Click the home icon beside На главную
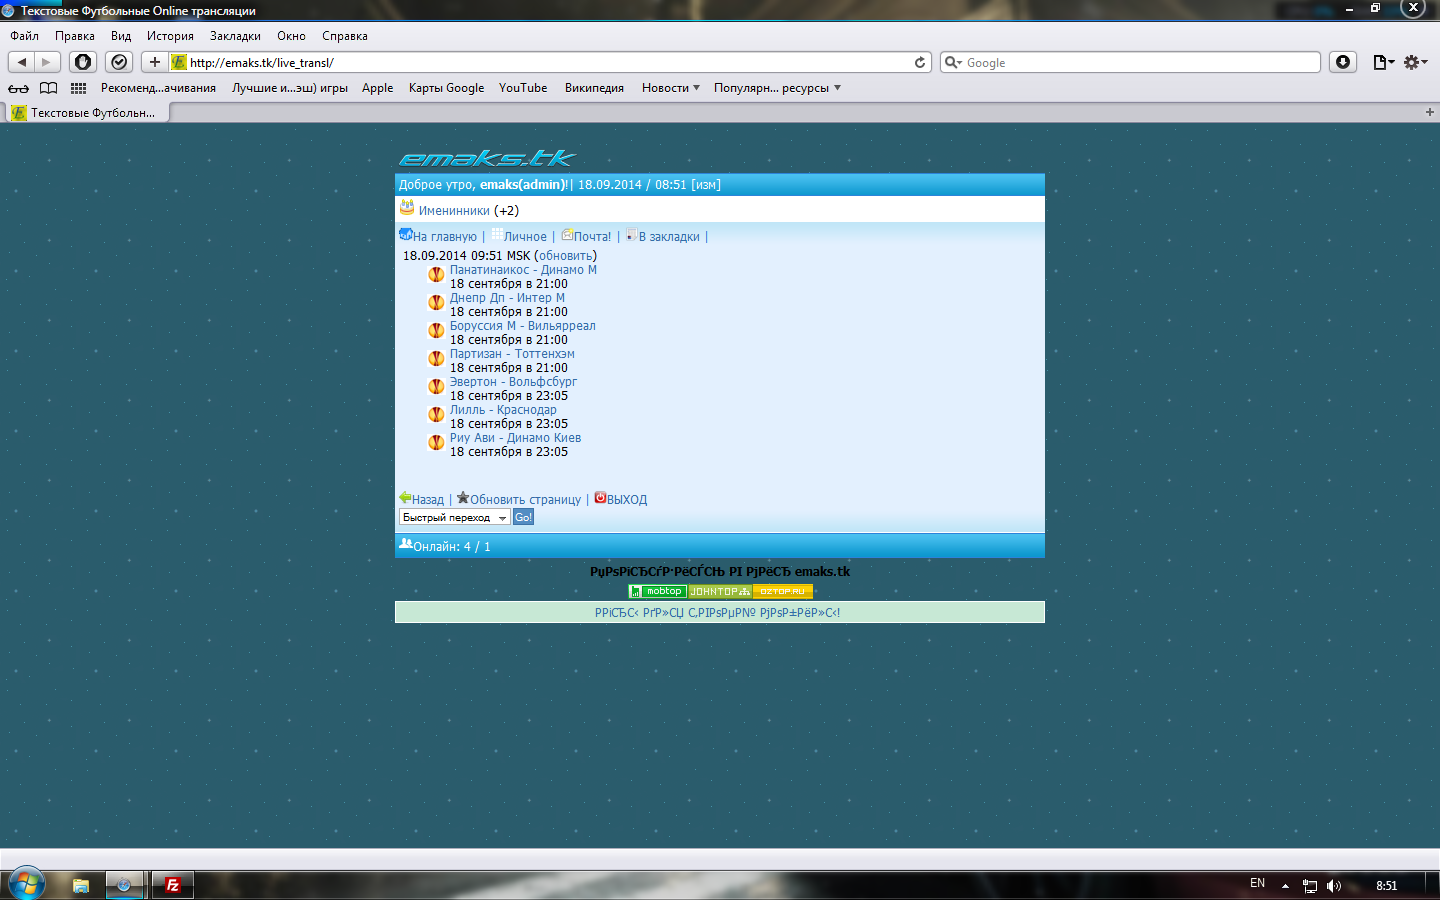 tap(405, 235)
